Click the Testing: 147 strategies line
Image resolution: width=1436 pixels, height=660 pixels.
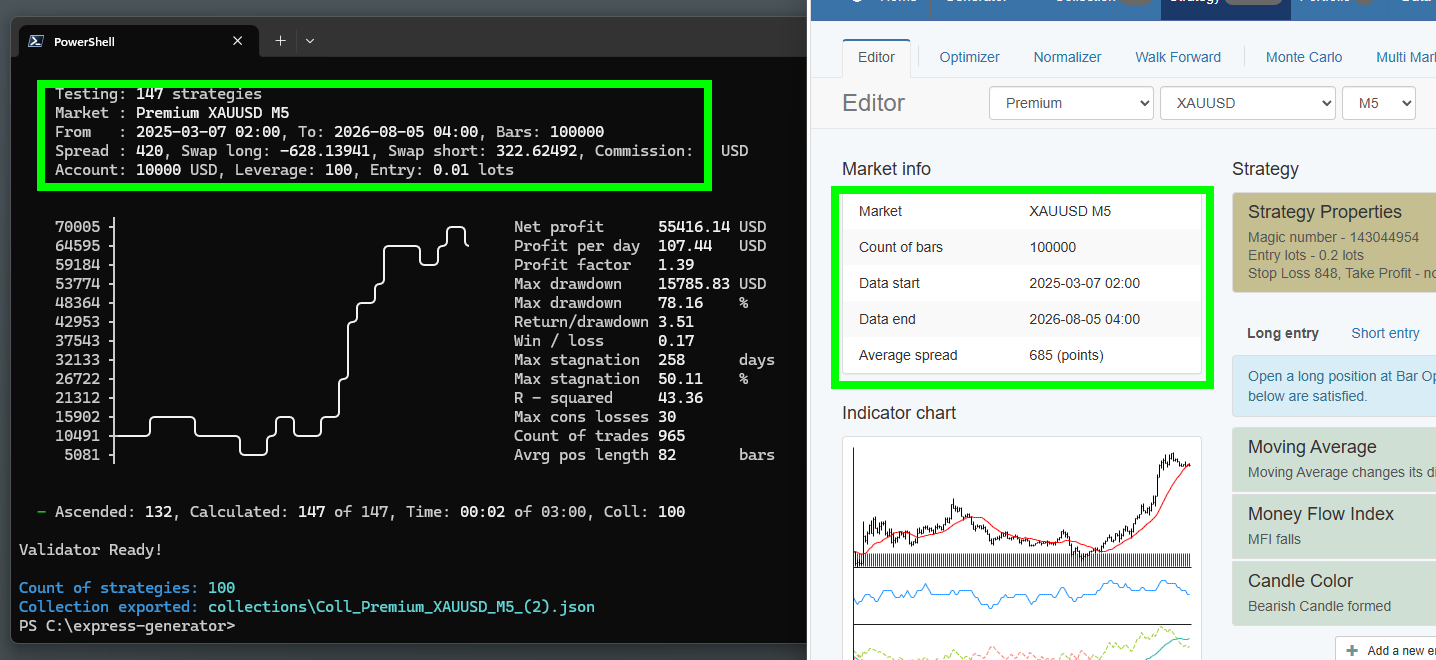[158, 94]
